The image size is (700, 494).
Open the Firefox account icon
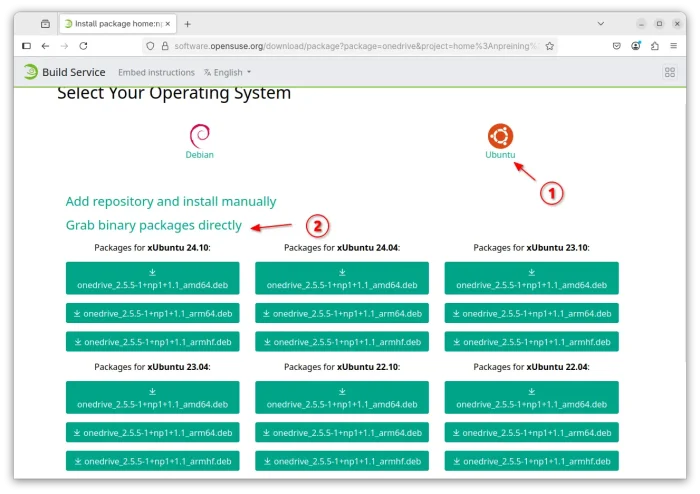[x=636, y=46]
